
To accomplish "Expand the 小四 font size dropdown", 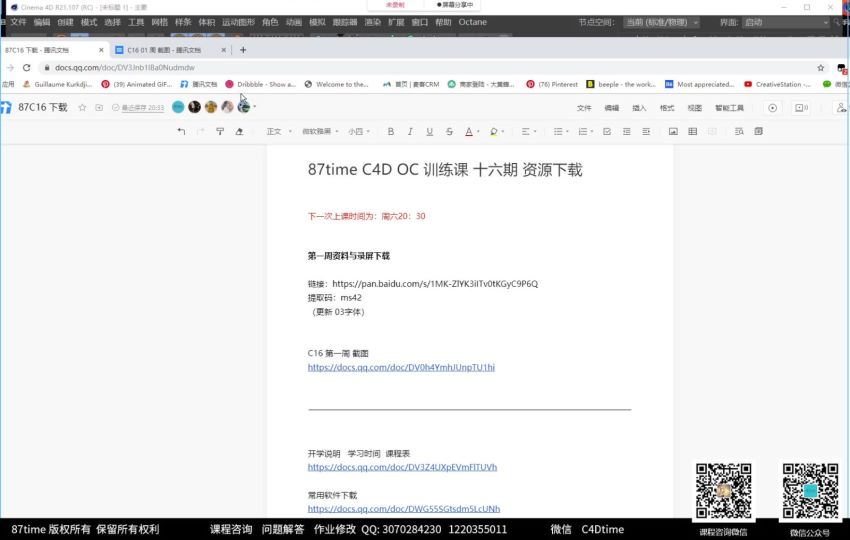I will pos(359,131).
